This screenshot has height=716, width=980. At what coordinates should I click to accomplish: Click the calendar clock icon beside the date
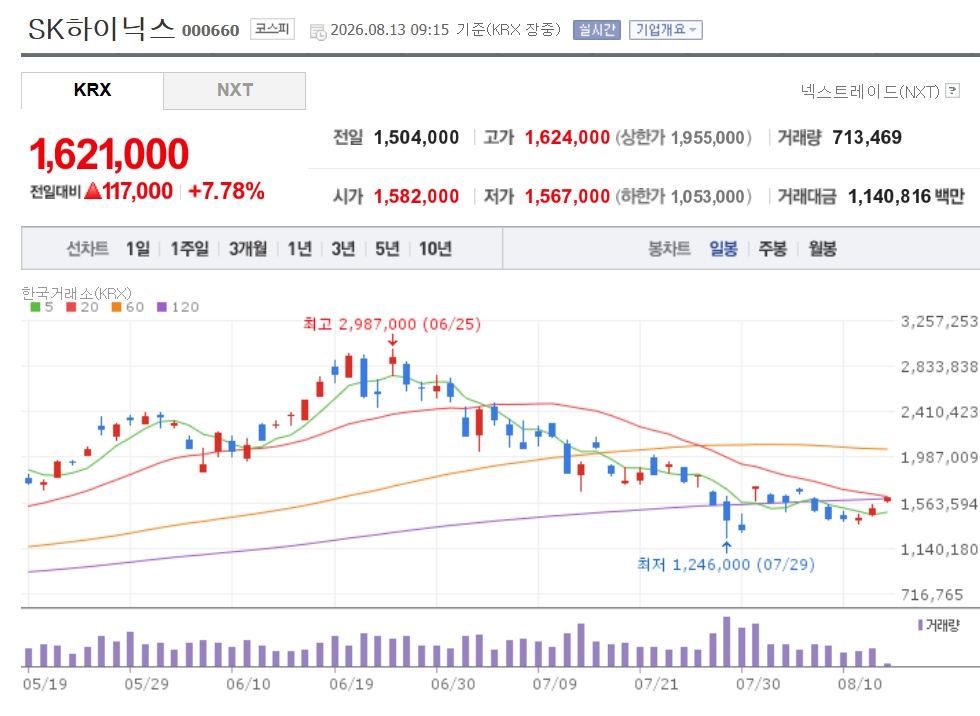[318, 32]
